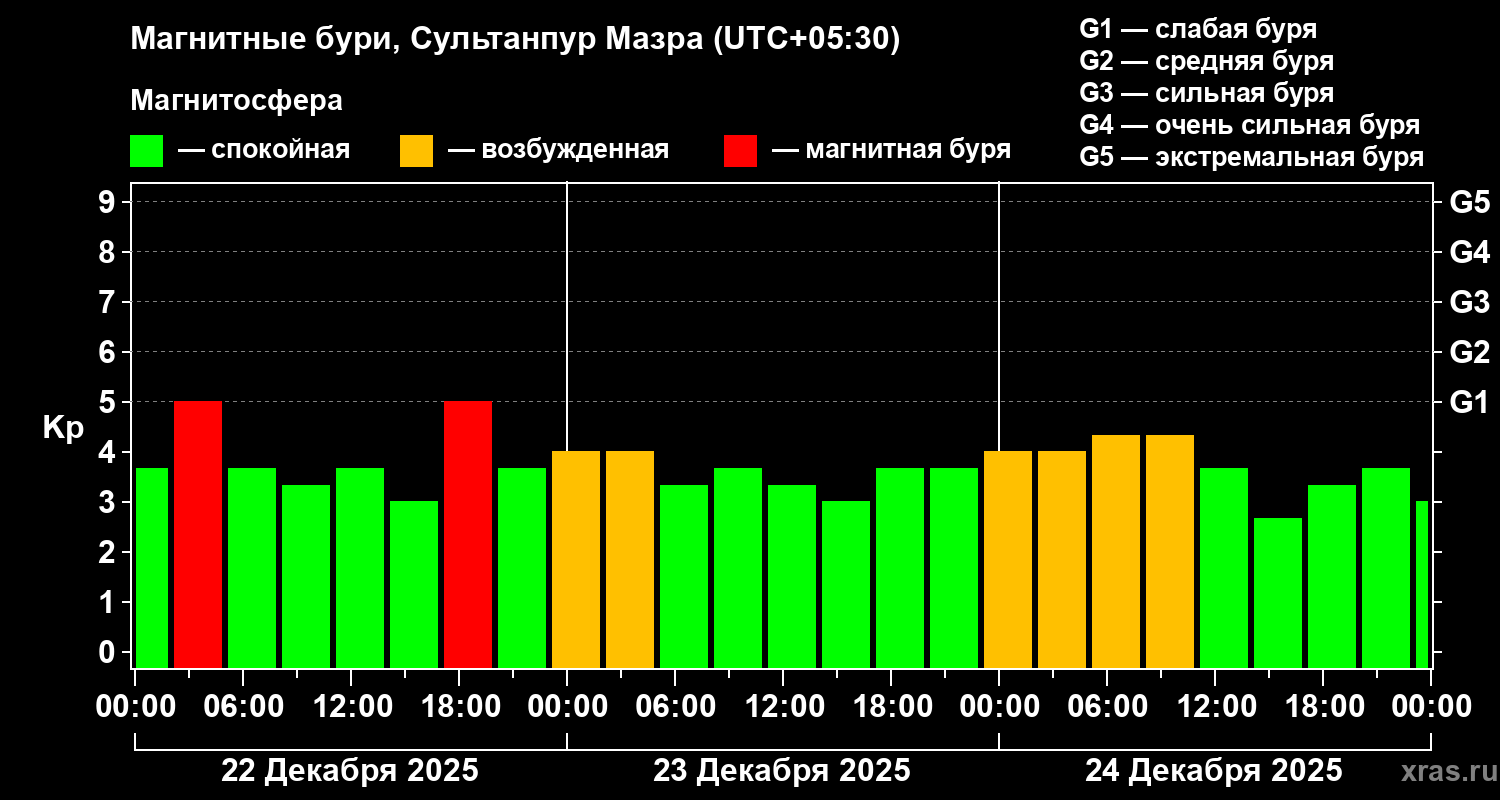Click the first yellow bar on 24 December
The height and width of the screenshot is (800, 1500).
point(1008,559)
